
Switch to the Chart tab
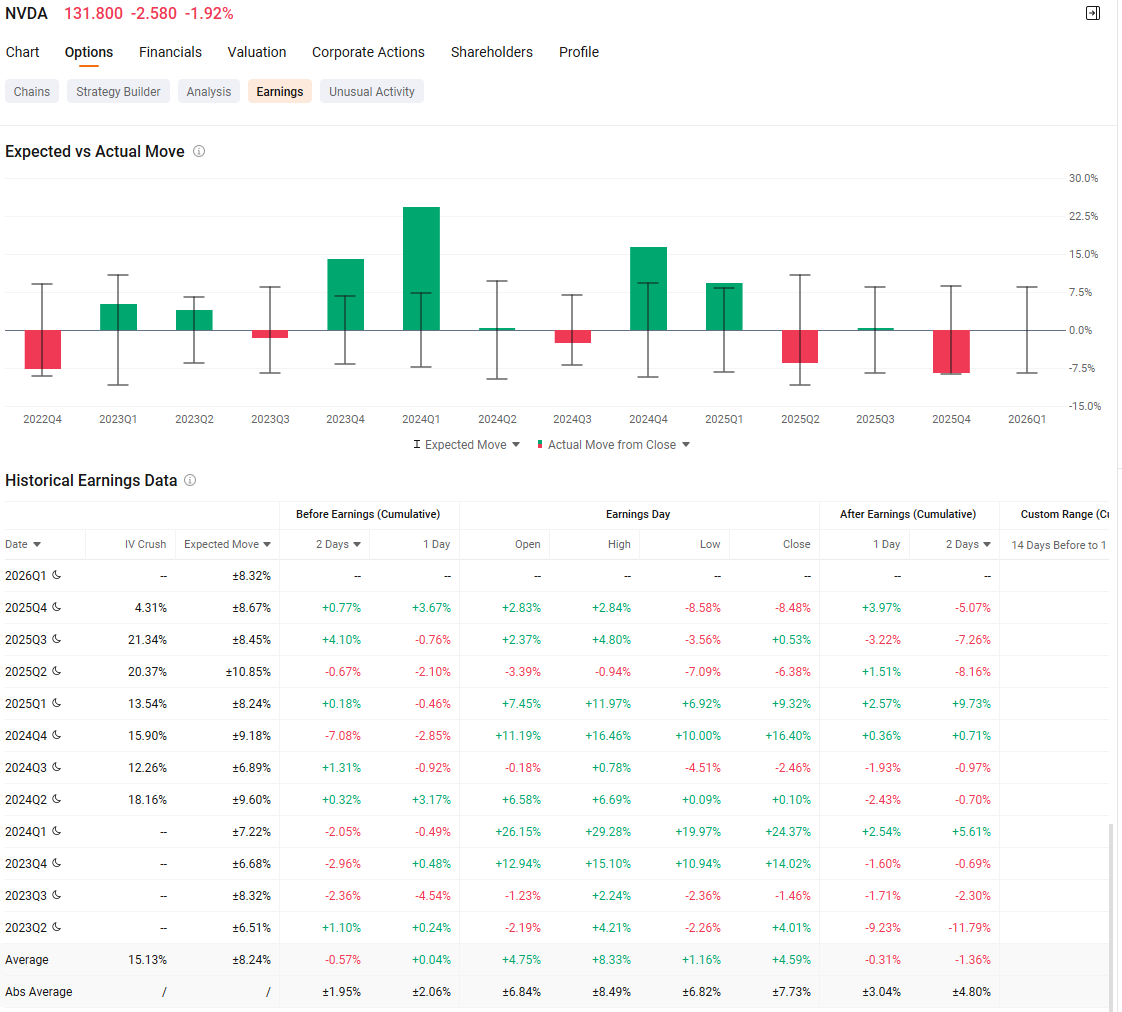tap(22, 52)
